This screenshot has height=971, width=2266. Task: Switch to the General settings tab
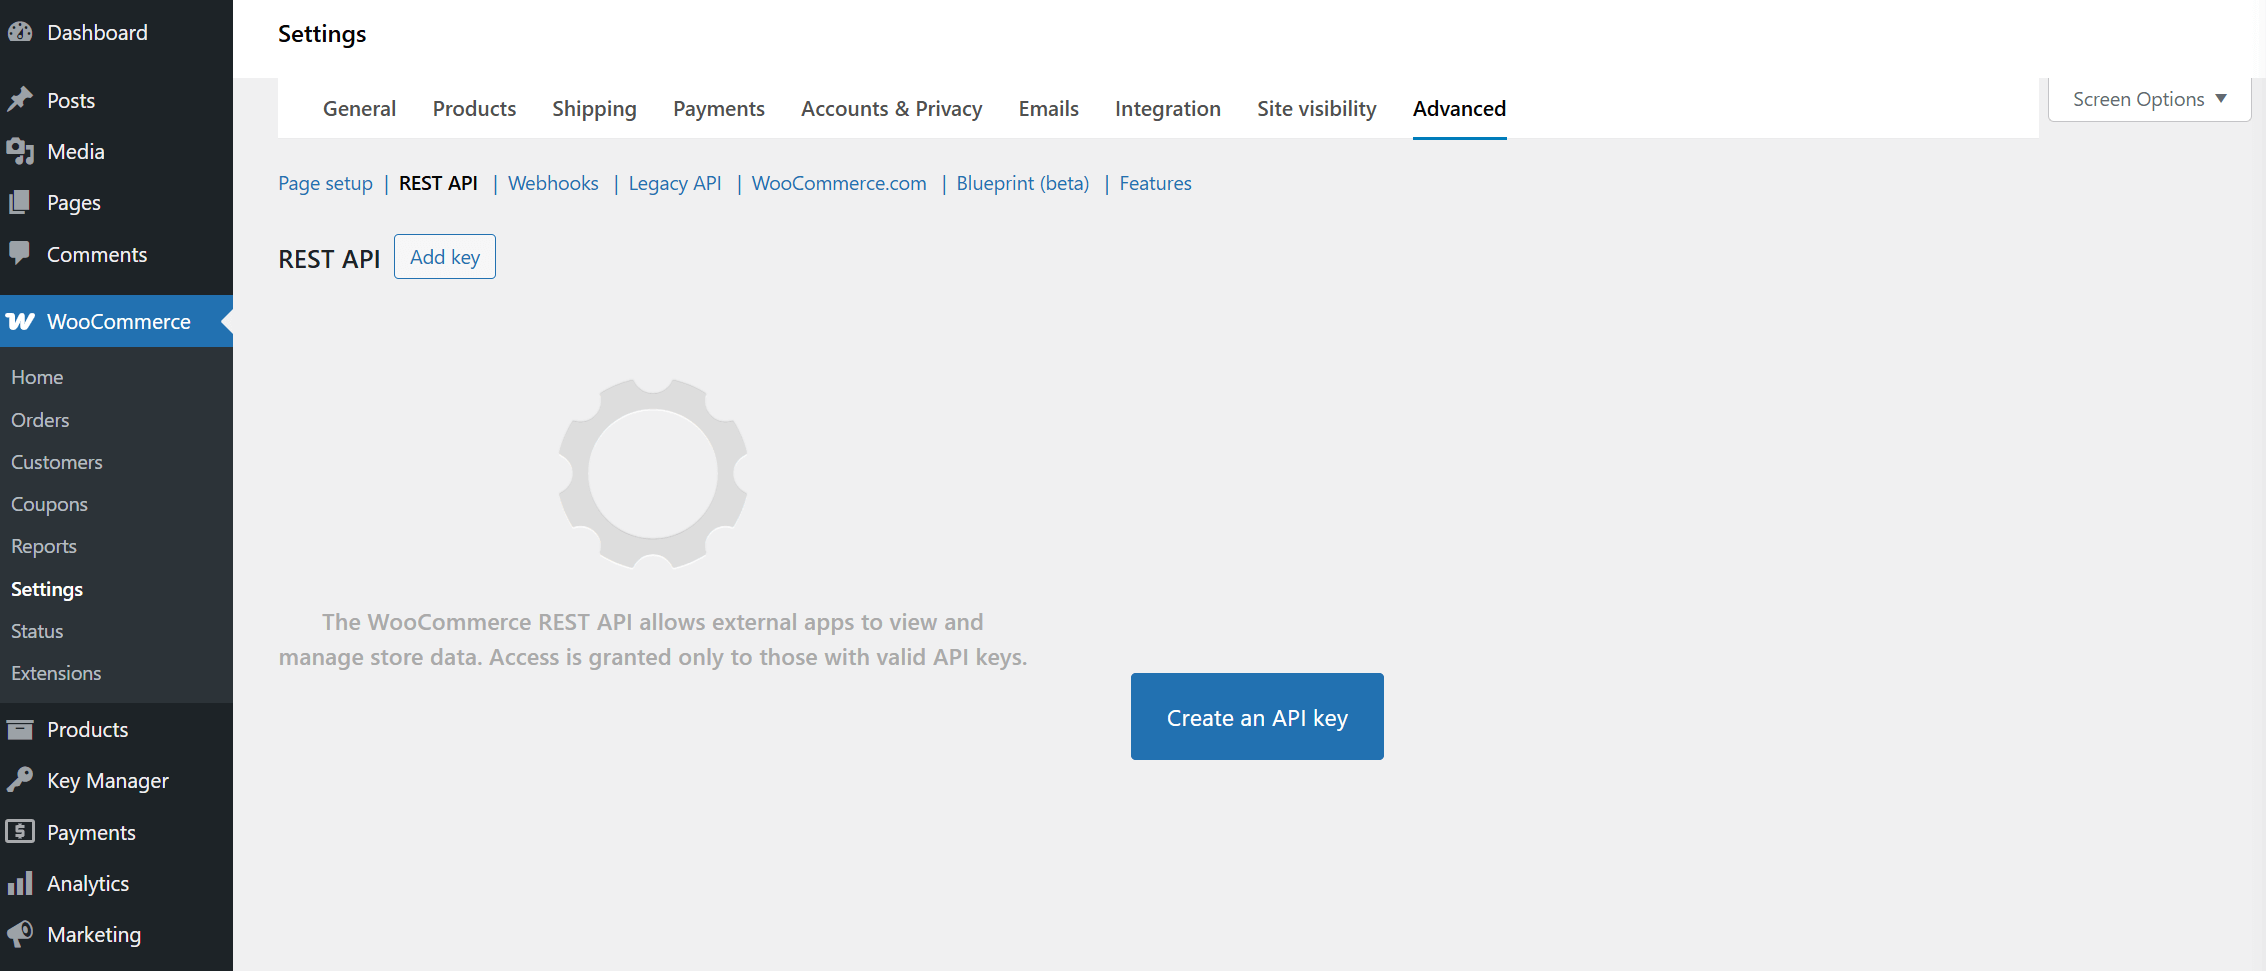[359, 108]
